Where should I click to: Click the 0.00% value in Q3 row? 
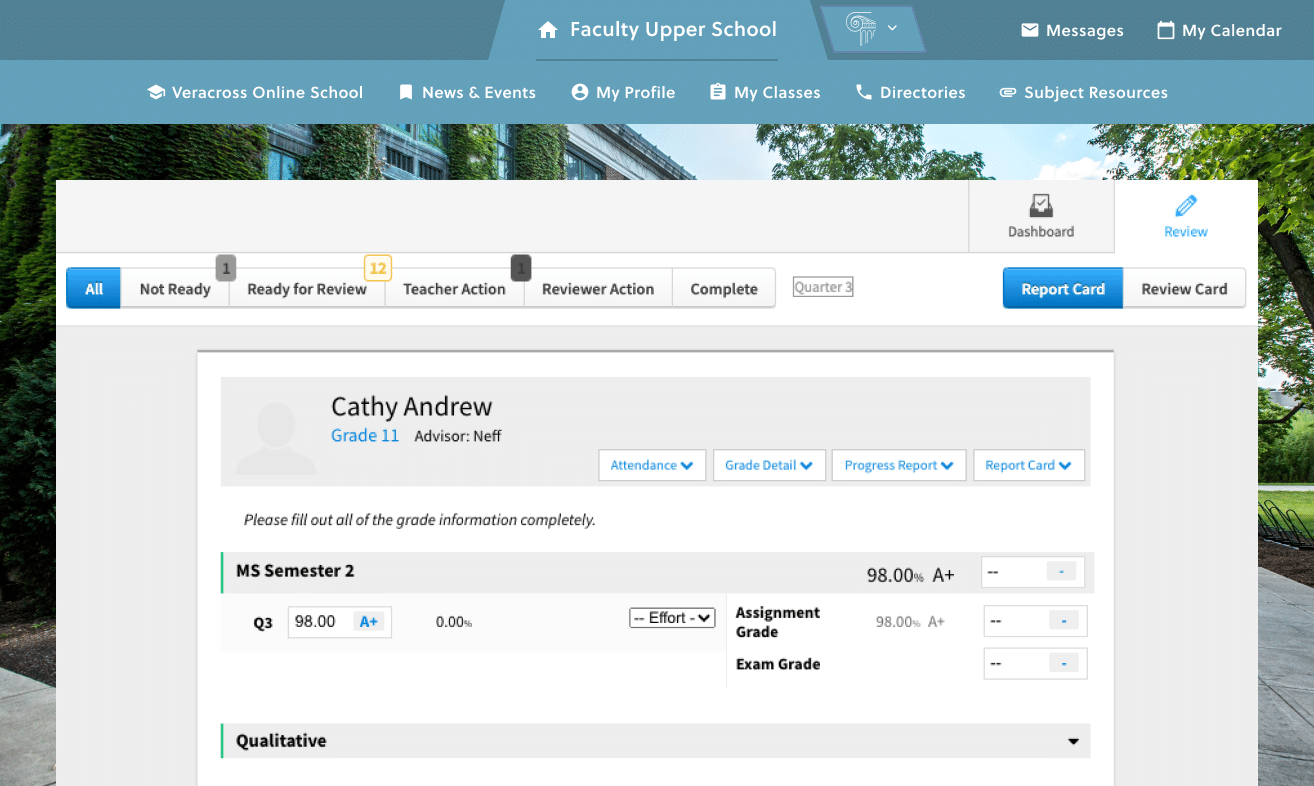454,622
